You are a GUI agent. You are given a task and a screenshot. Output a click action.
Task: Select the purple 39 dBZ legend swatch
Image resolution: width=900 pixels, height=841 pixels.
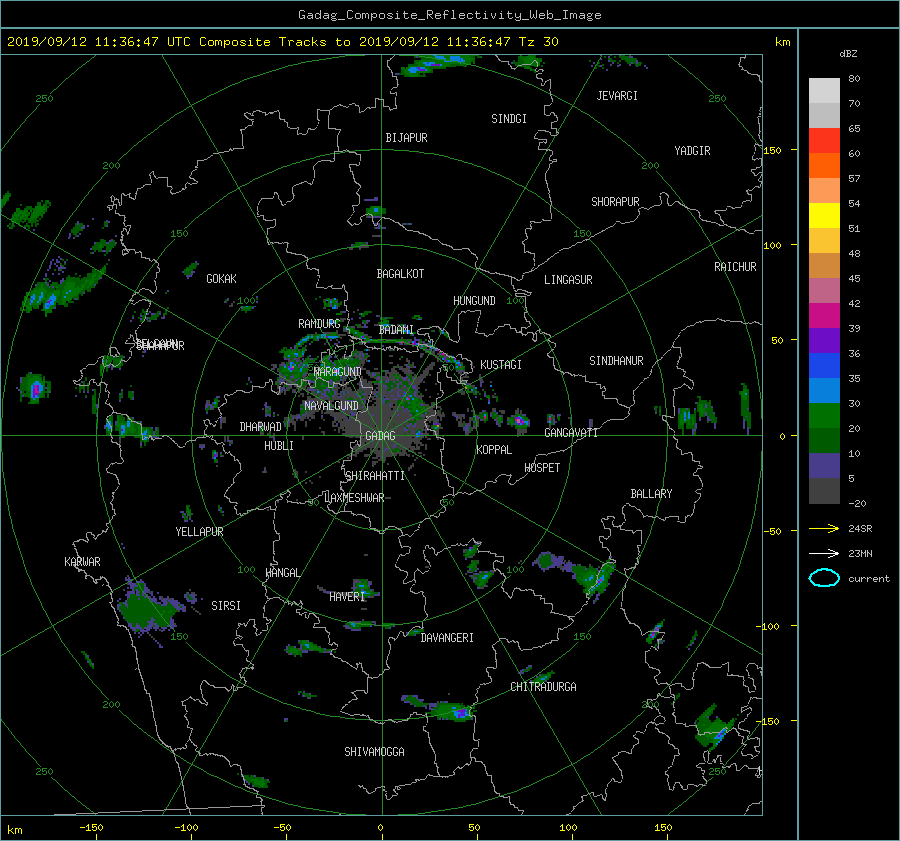(824, 340)
